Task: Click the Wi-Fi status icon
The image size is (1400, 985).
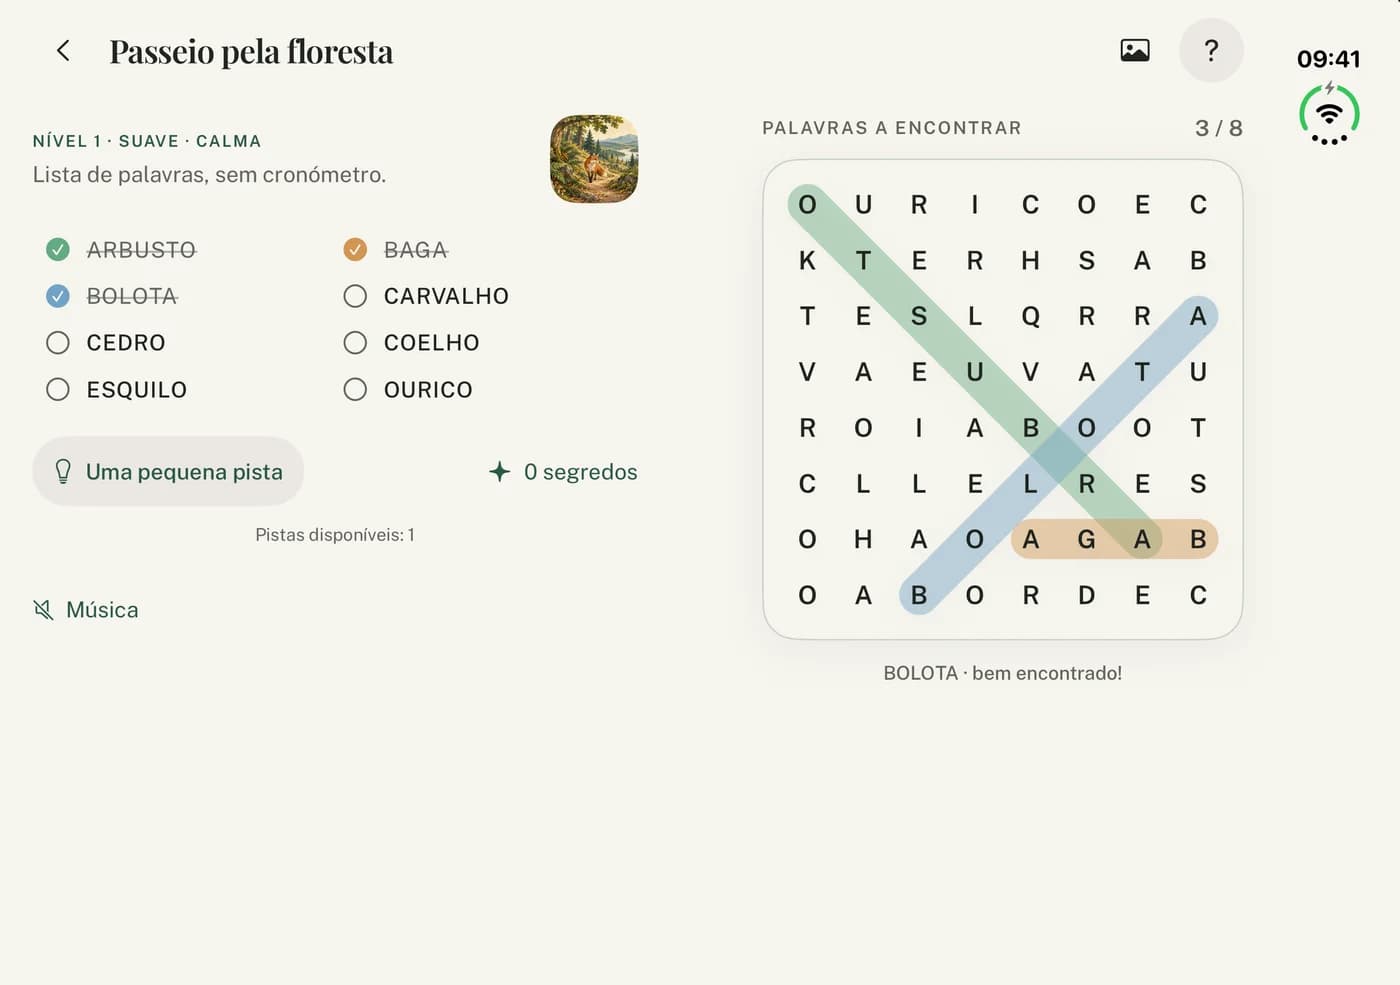Action: (x=1329, y=113)
